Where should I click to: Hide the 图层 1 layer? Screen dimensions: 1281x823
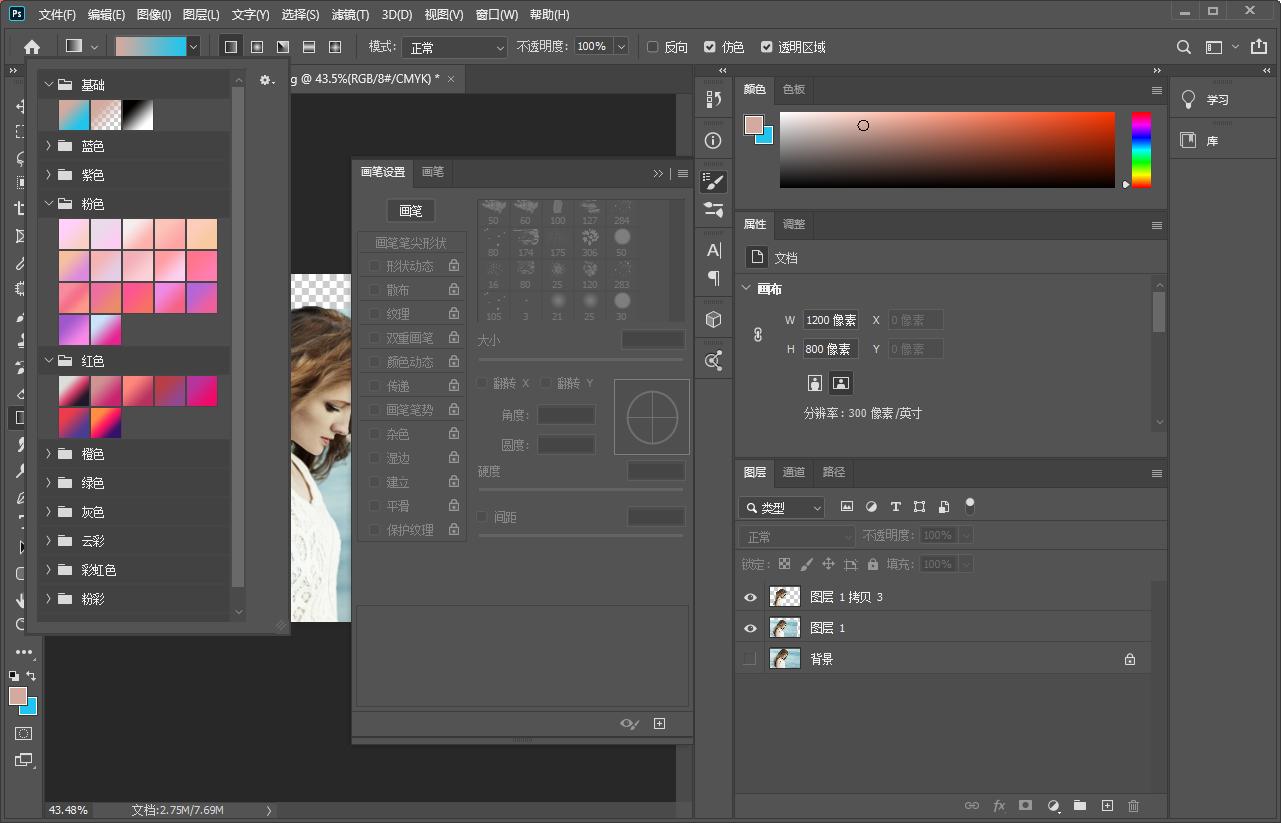tap(750, 628)
